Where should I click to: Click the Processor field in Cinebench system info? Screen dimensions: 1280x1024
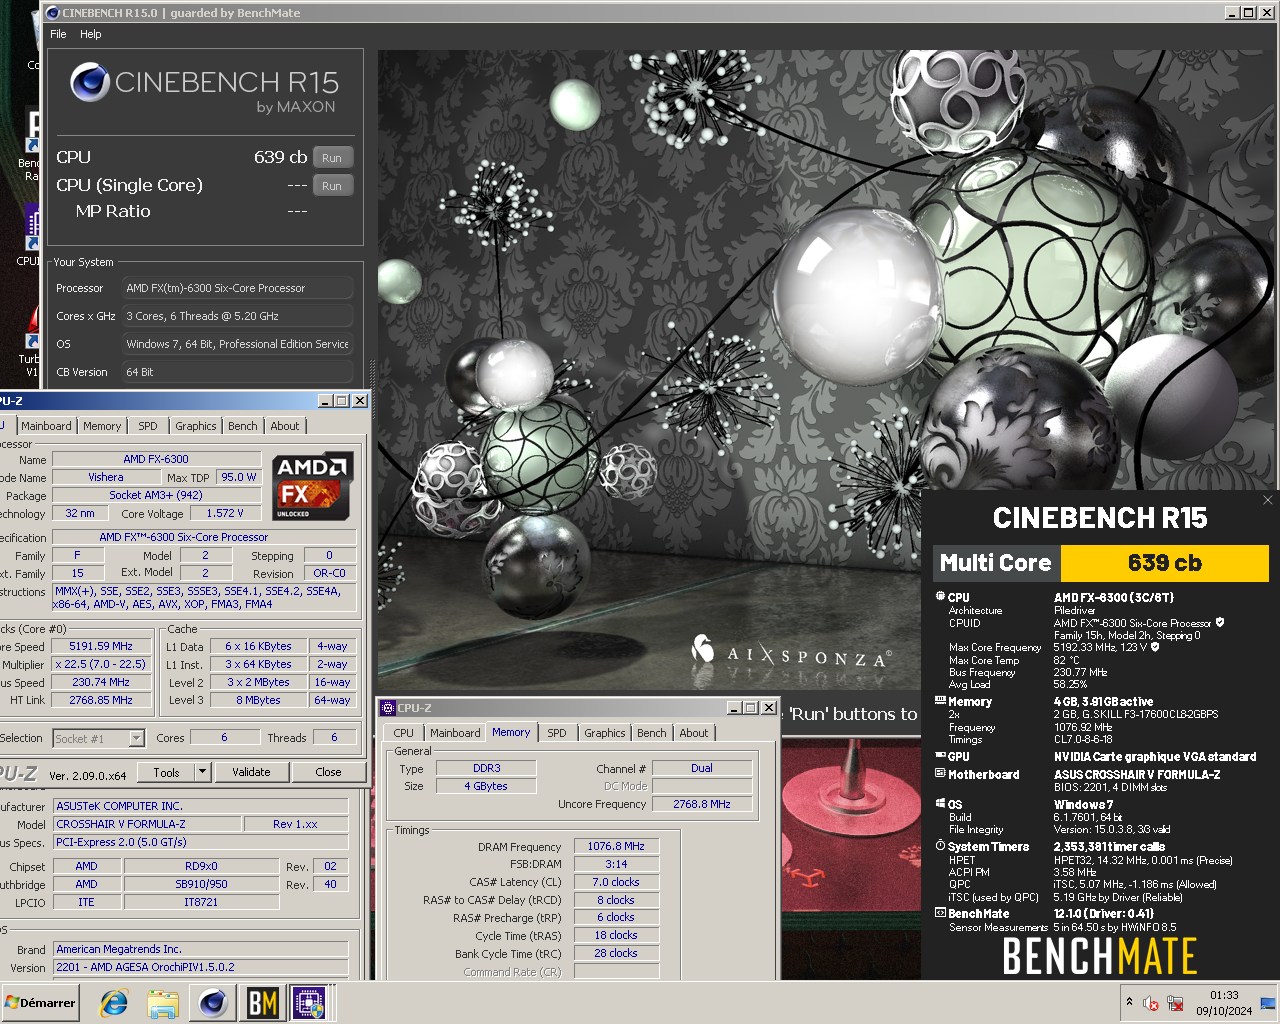[238, 288]
